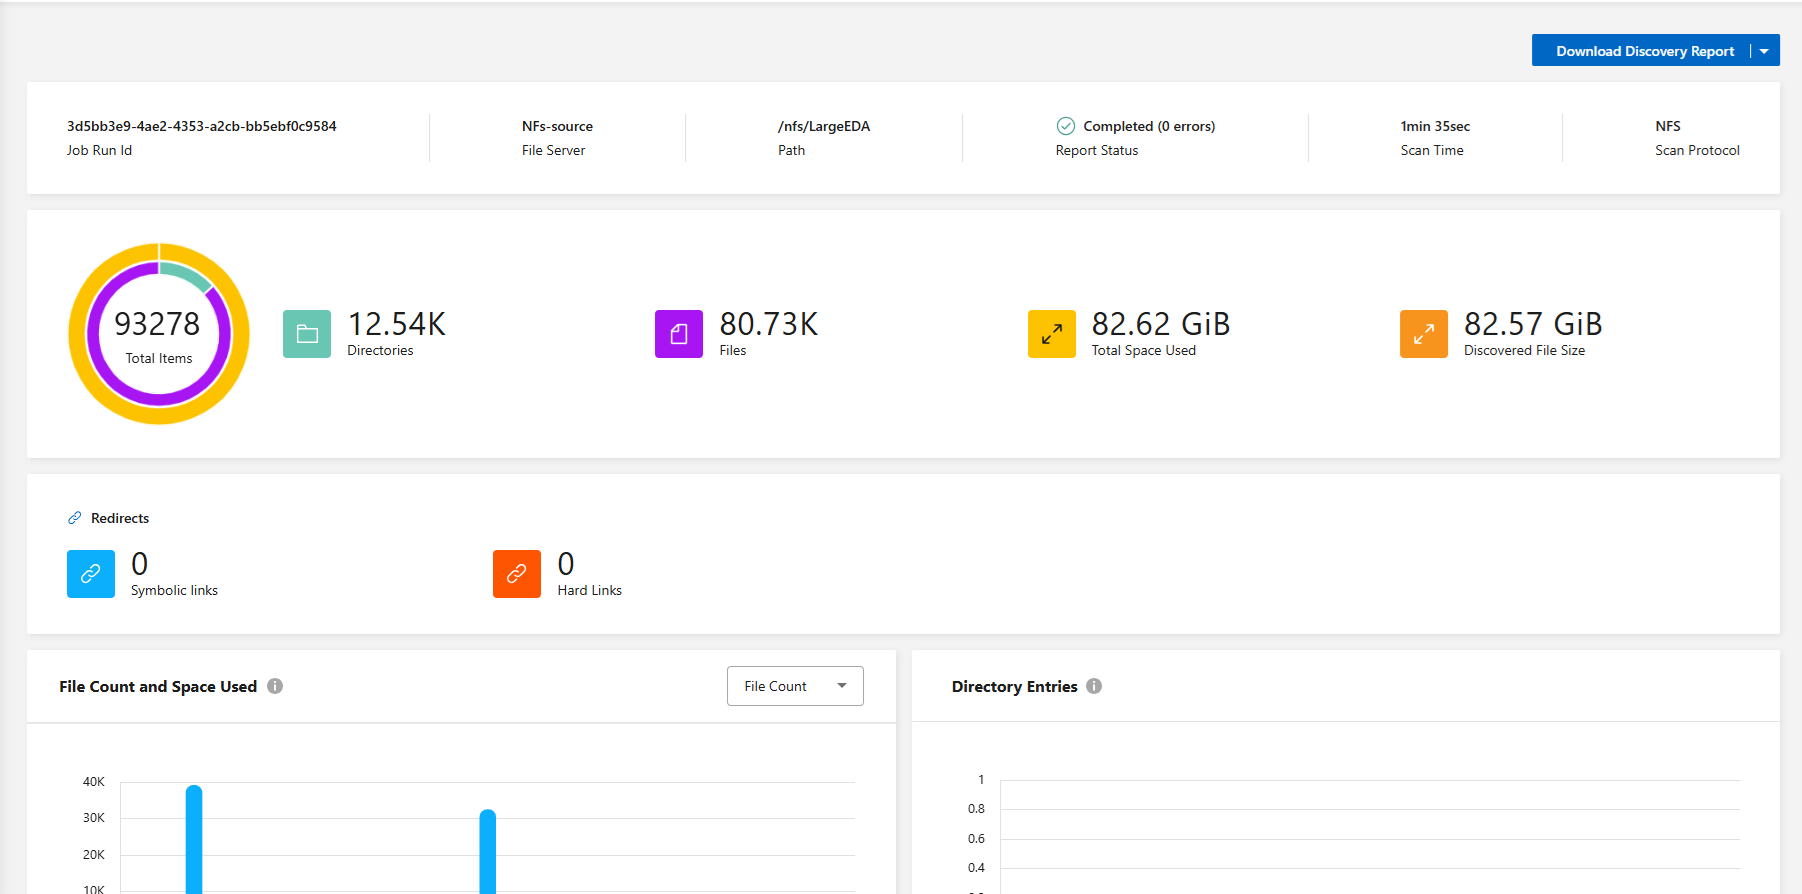Screen dimensions: 1802x894
Task: Click the orange Hard Links icon
Action: tap(517, 574)
